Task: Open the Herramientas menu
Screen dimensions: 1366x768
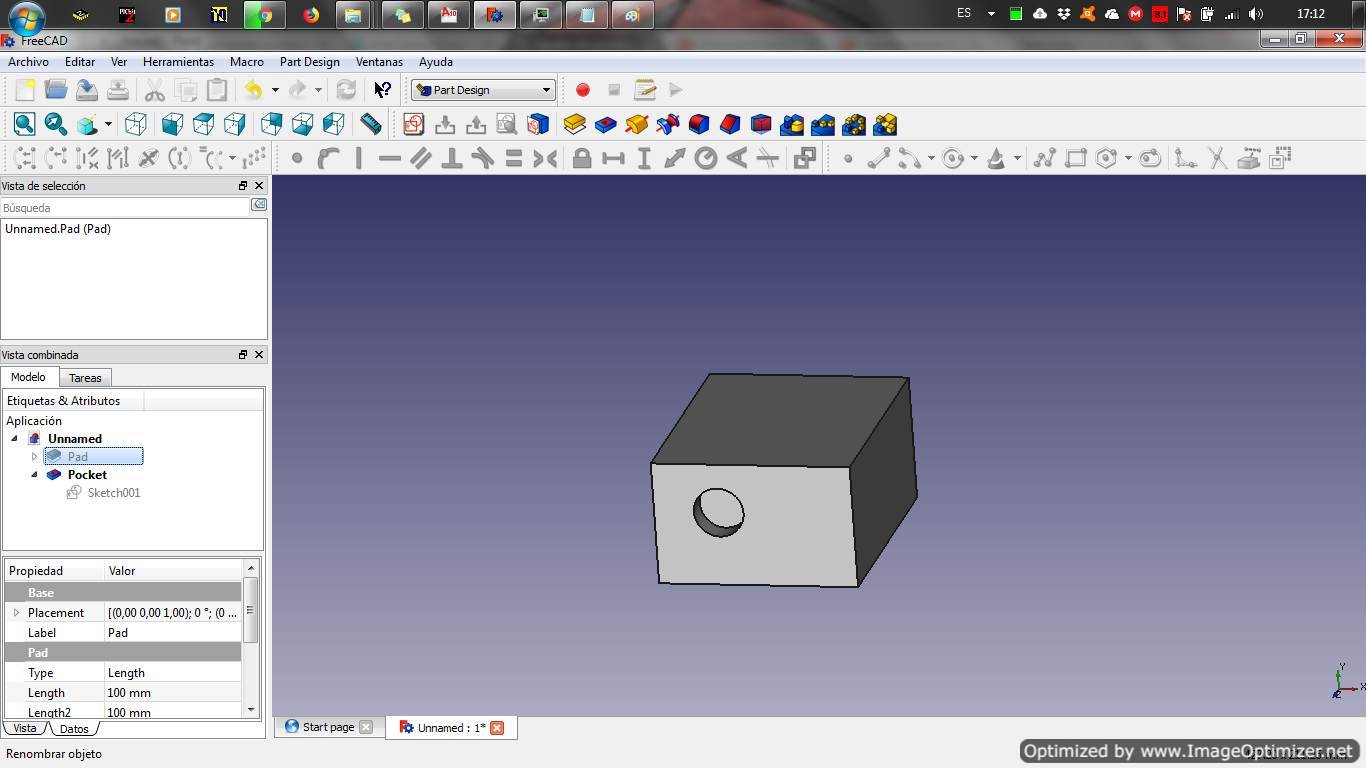Action: (178, 62)
